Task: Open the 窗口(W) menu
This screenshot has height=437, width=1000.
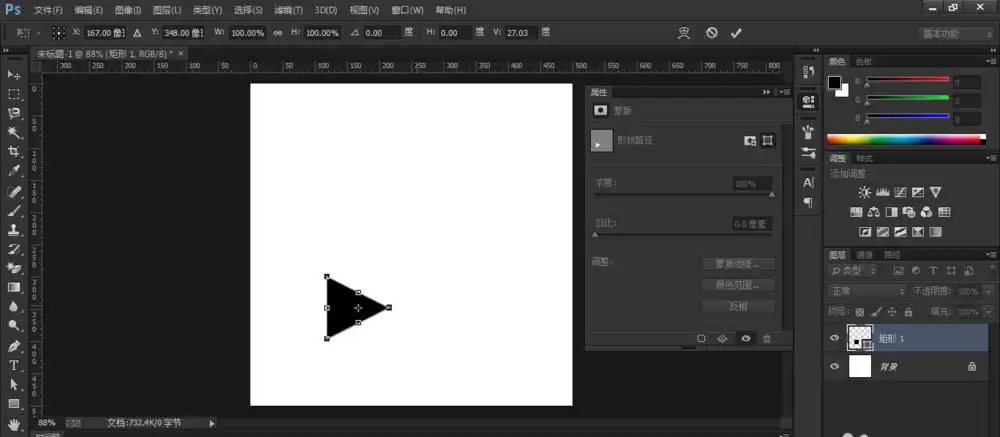Action: pyautogui.click(x=407, y=10)
